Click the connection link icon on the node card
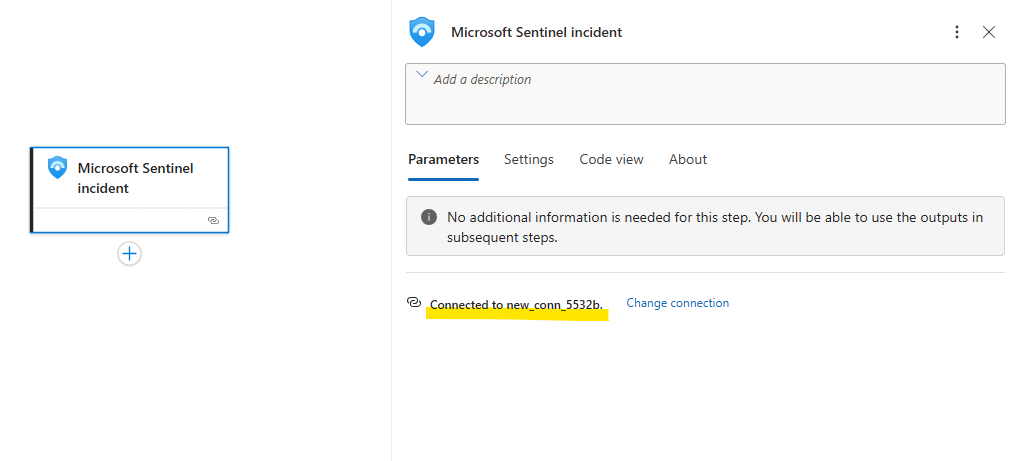This screenshot has height=461, width=1010. point(213,220)
